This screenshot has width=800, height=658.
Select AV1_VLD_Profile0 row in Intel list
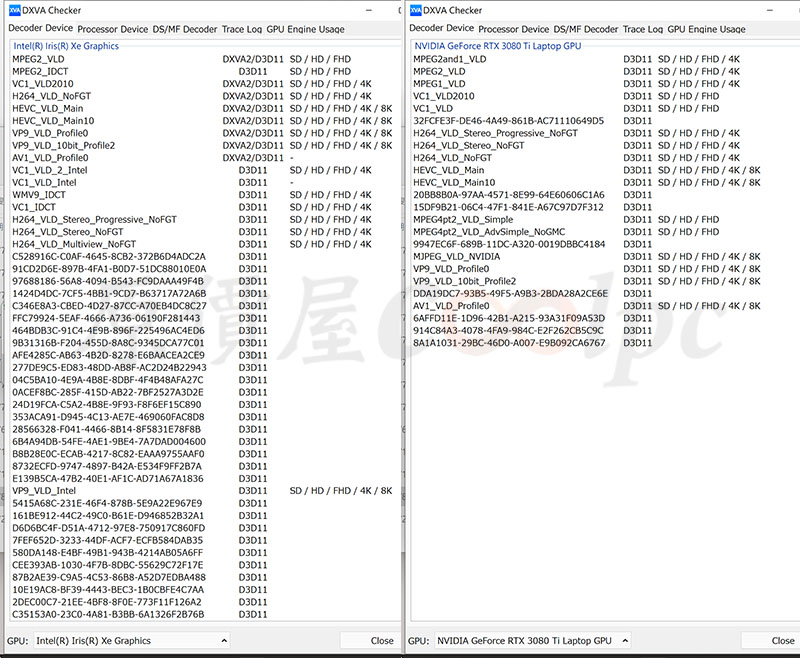(203, 158)
